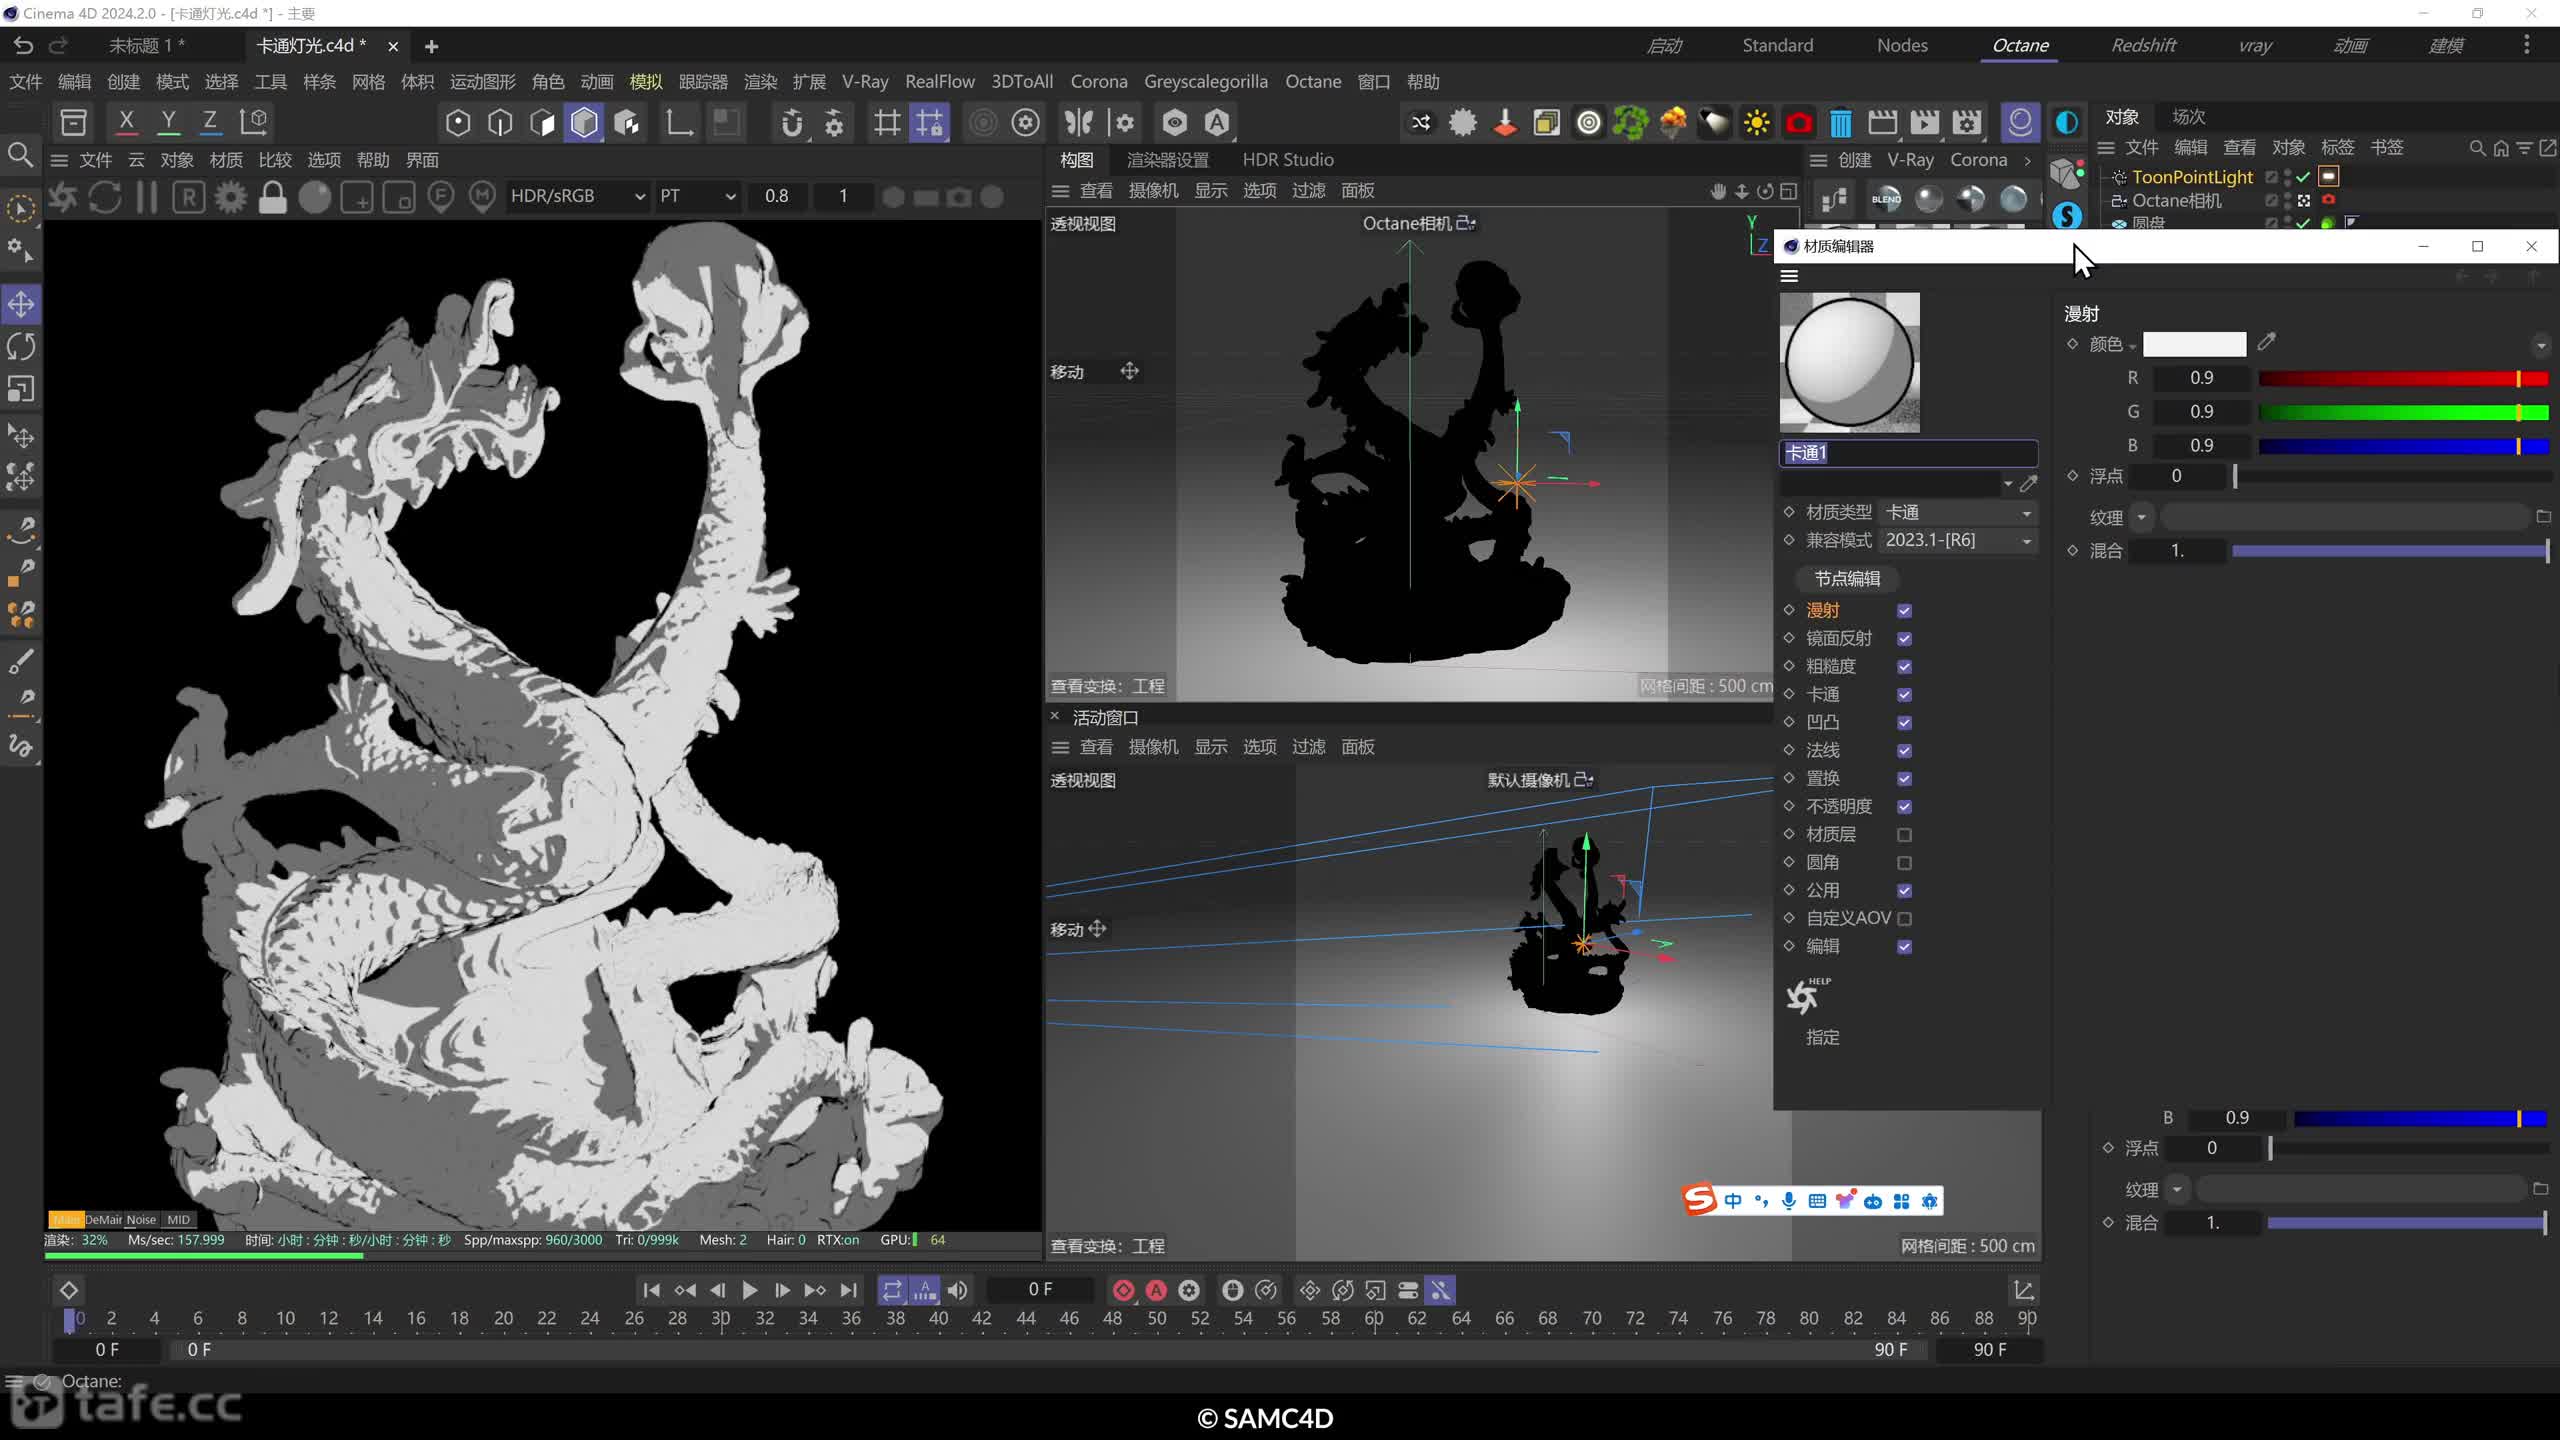Screen dimensions: 2560x1440
Task: Select the Rotate tool in left toolbar
Action: 21,346
